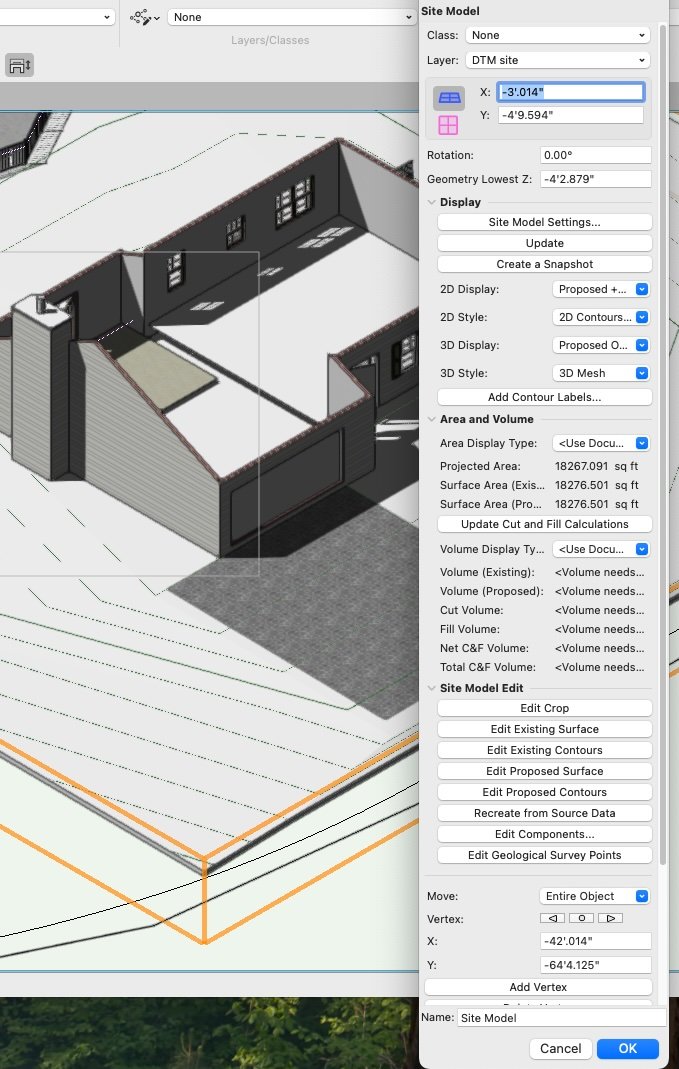This screenshot has width=679, height=1069.
Task: Select the pink grid 2D position icon
Action: point(448,125)
